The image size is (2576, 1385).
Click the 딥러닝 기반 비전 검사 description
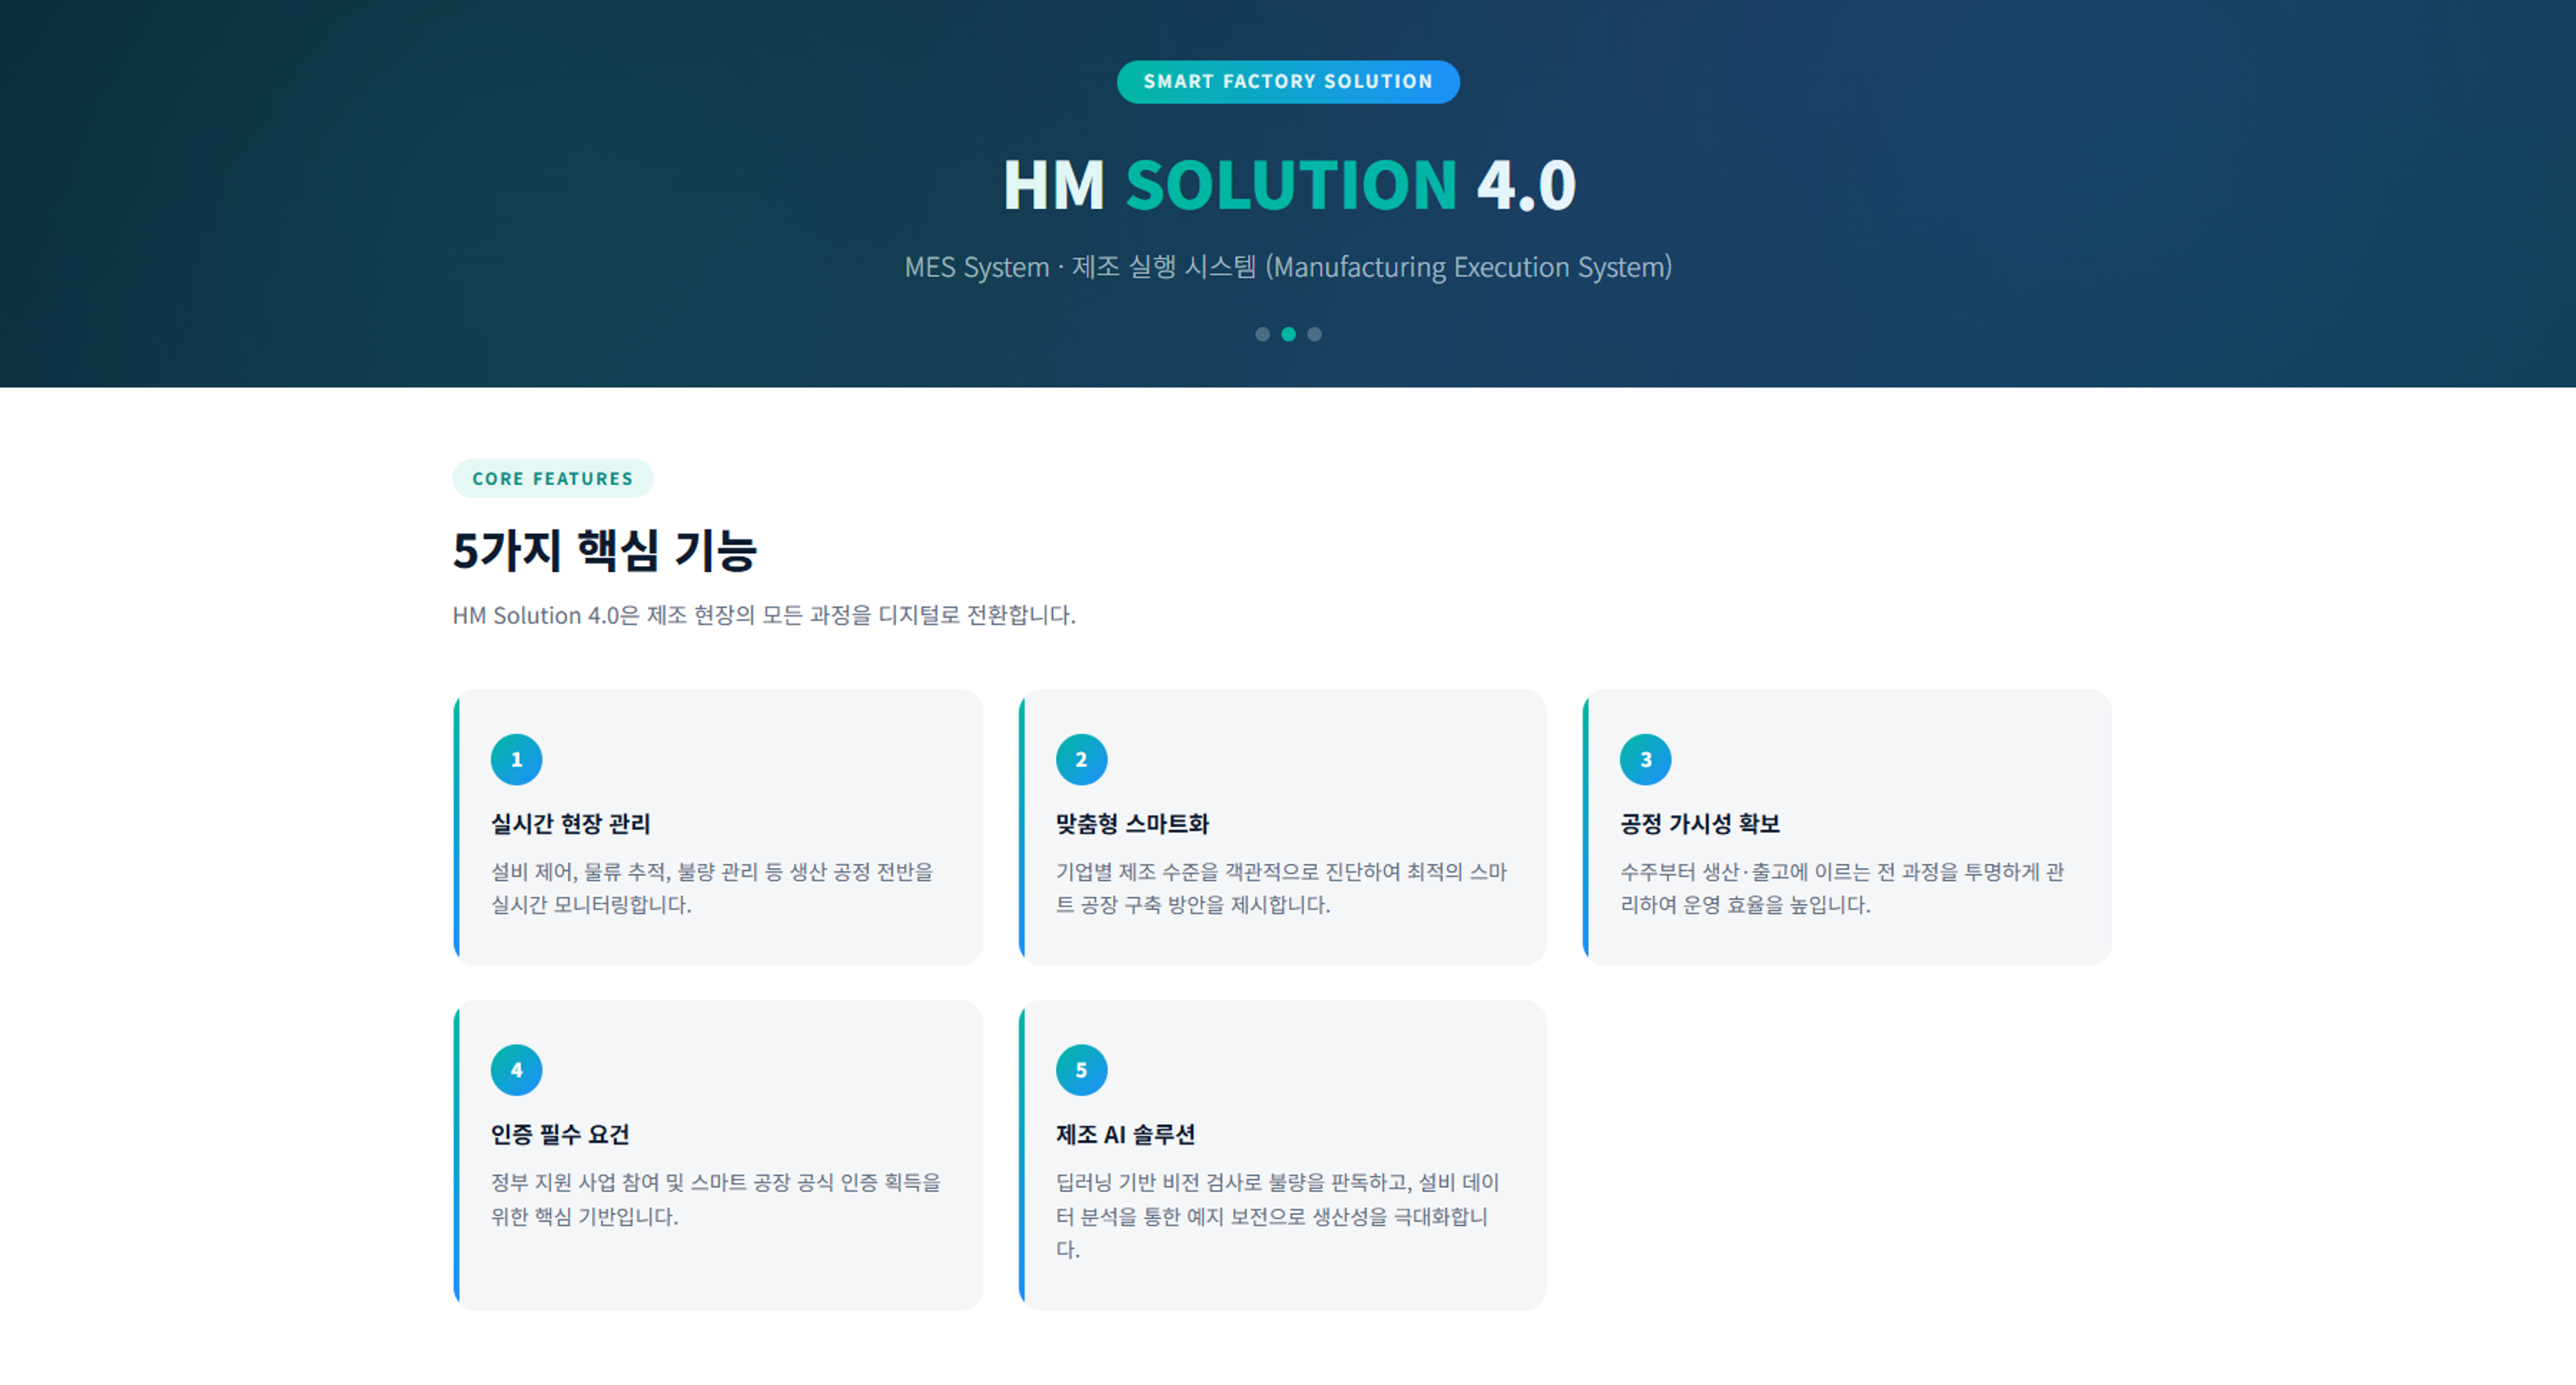(x=1276, y=1215)
